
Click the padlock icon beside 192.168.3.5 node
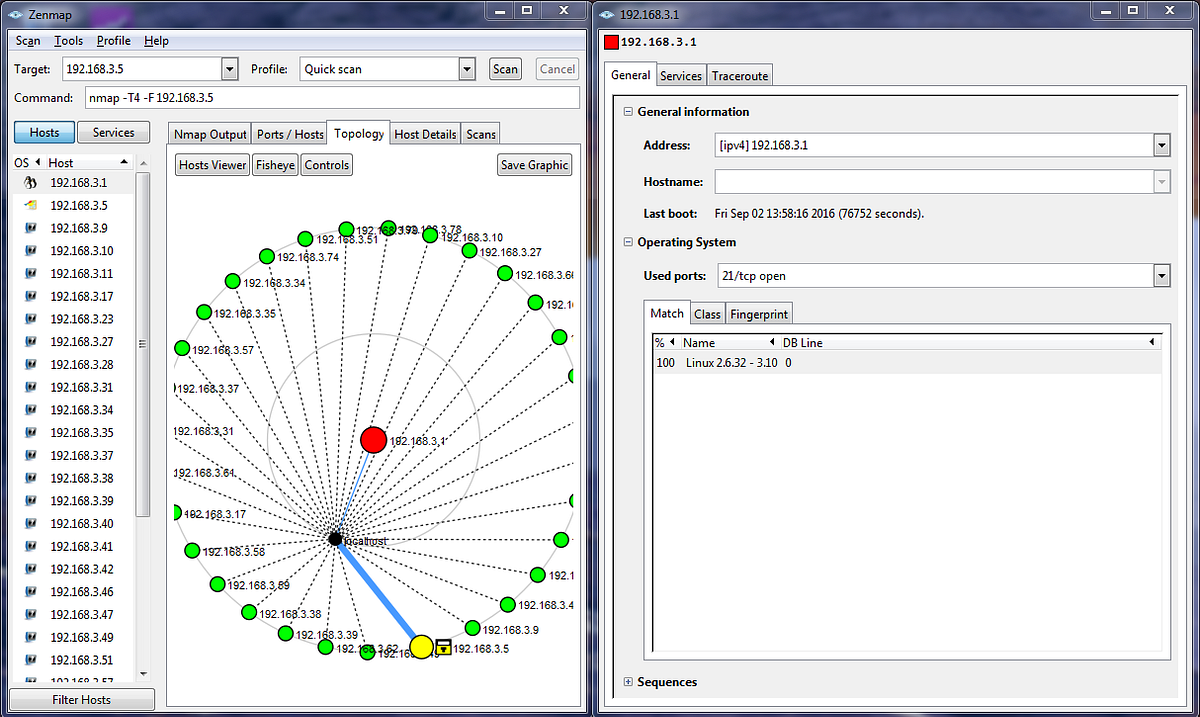[443, 648]
